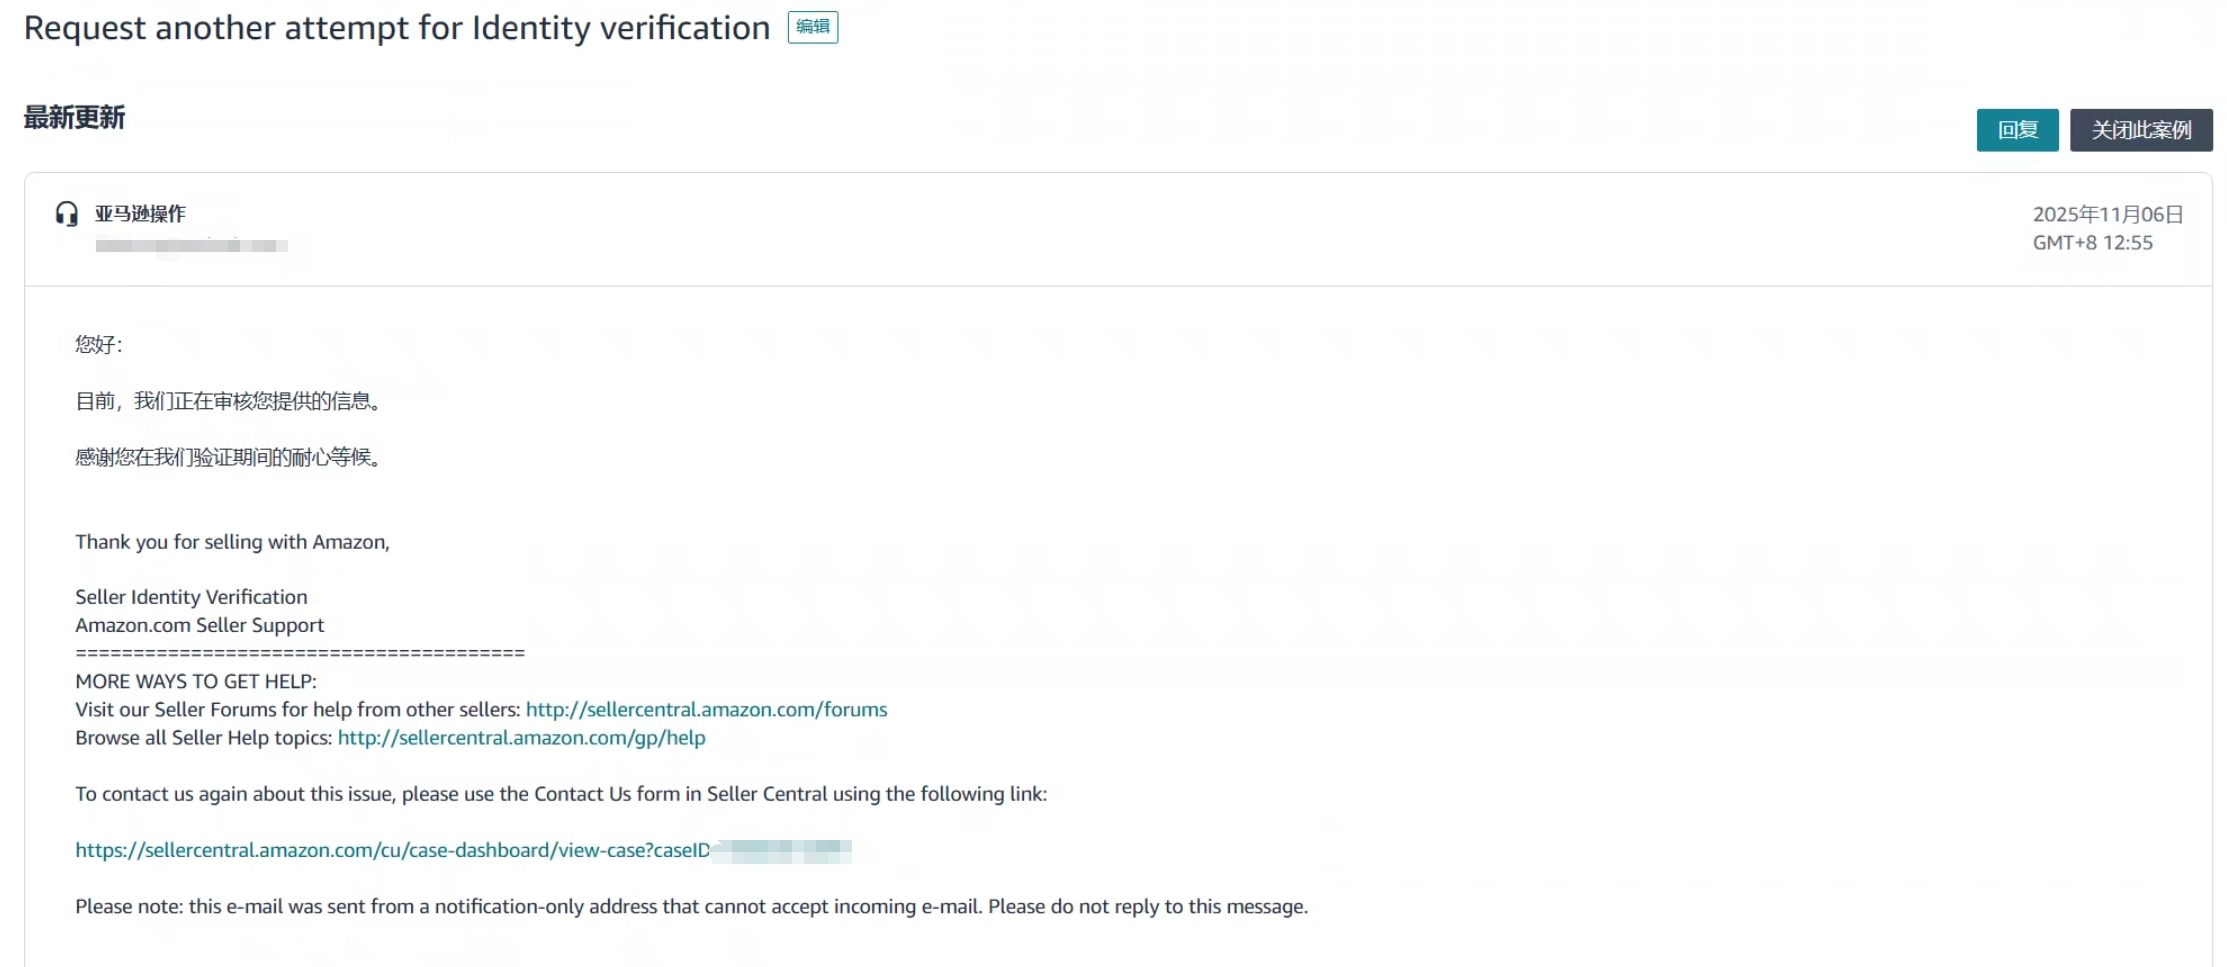Viewport: 2227px width, 967px height.
Task: Click the message date 2025年11月06日
Action: pyautogui.click(x=2107, y=214)
